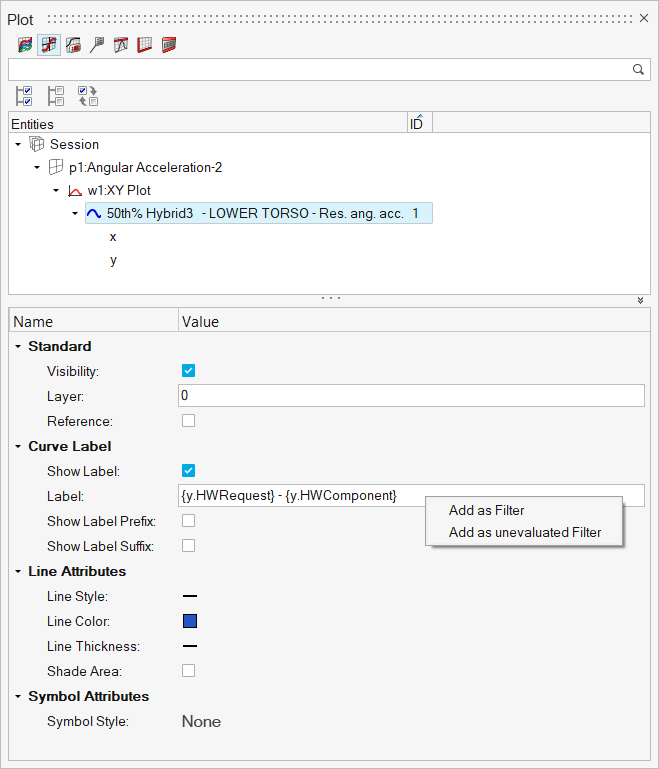Uncheck the Visibility checkbox
This screenshot has width=659, height=769.
point(188,371)
